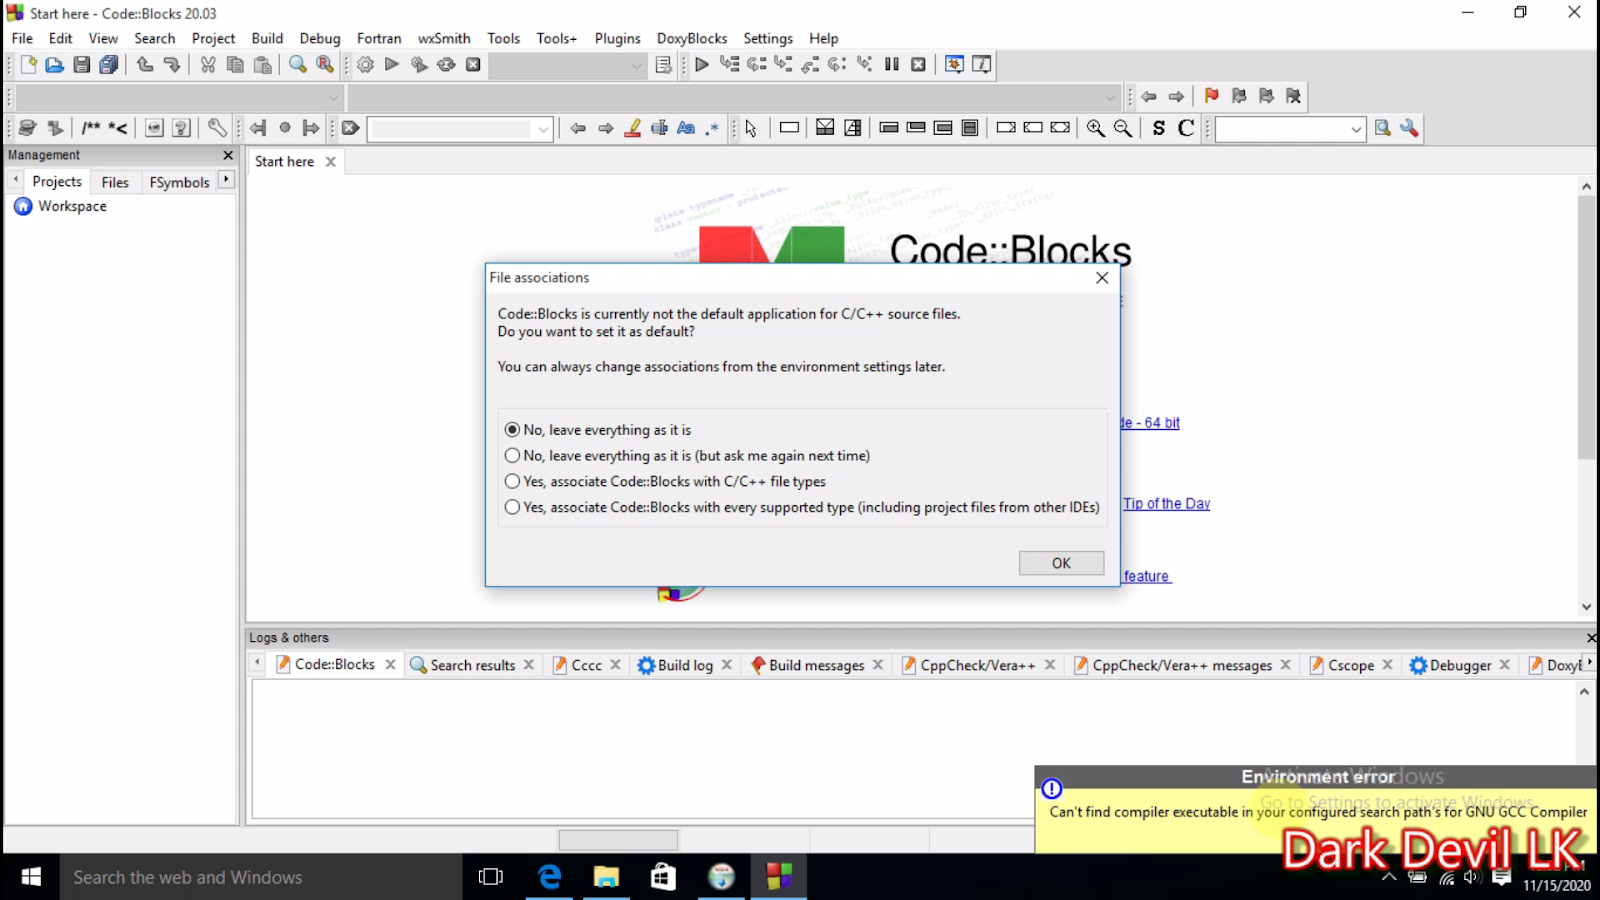Screen dimensions: 1600x900
Task: Click the Zoom in magnifier icon
Action: click(1096, 128)
